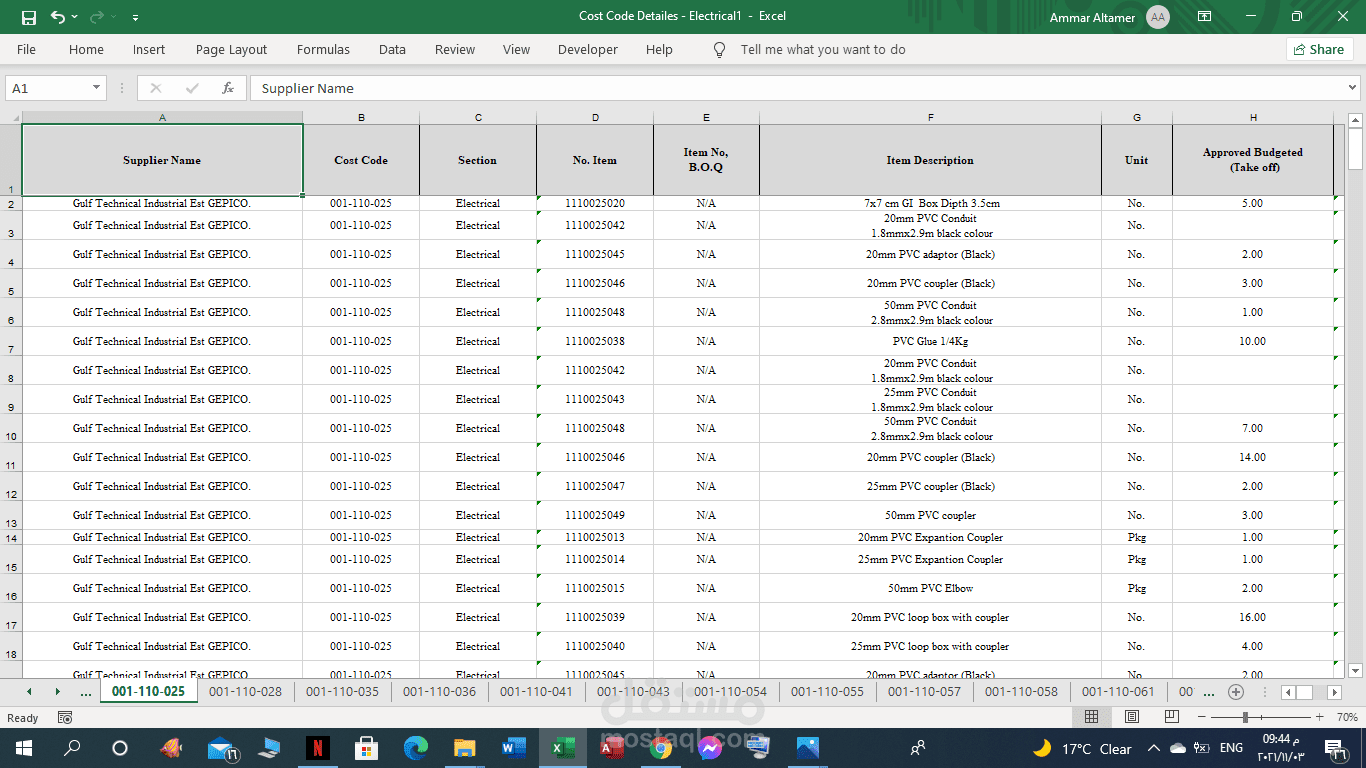This screenshot has width=1366, height=768.
Task: Click the Tell me what you want field
Action: (822, 49)
